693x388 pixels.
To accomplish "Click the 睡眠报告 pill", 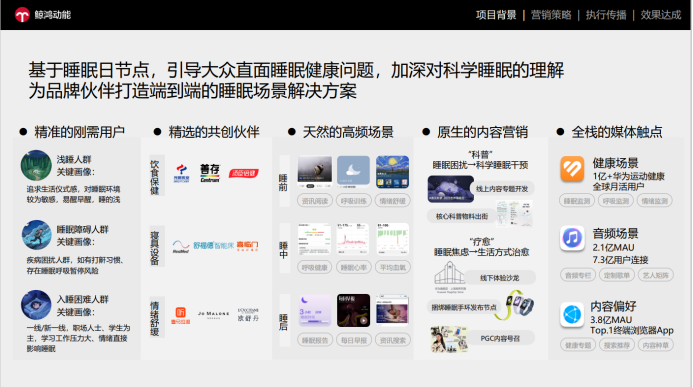I will (x=315, y=340).
